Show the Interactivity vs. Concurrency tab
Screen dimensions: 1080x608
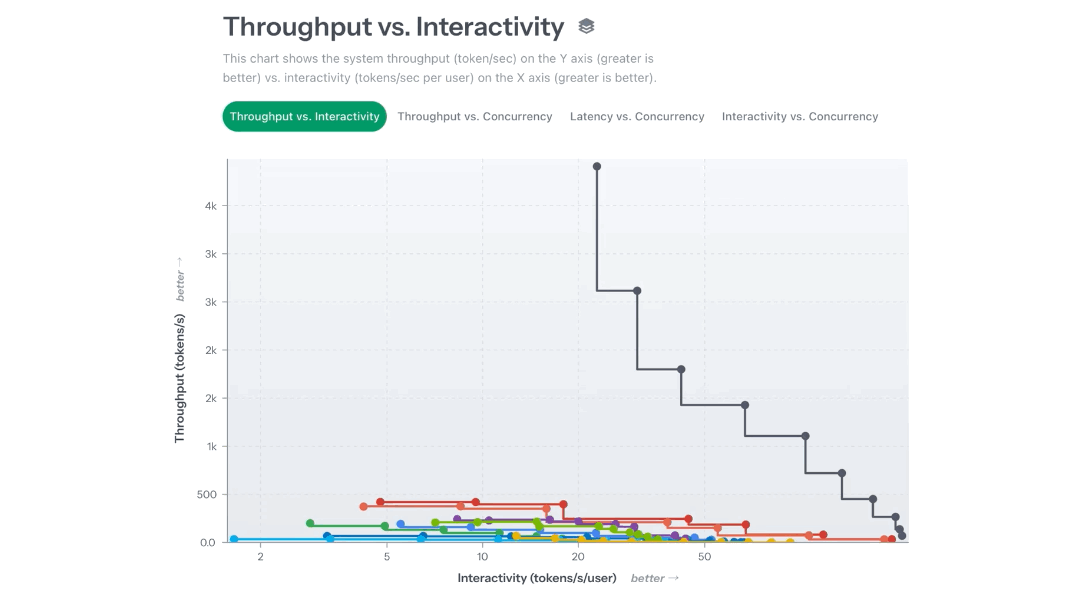(x=800, y=117)
